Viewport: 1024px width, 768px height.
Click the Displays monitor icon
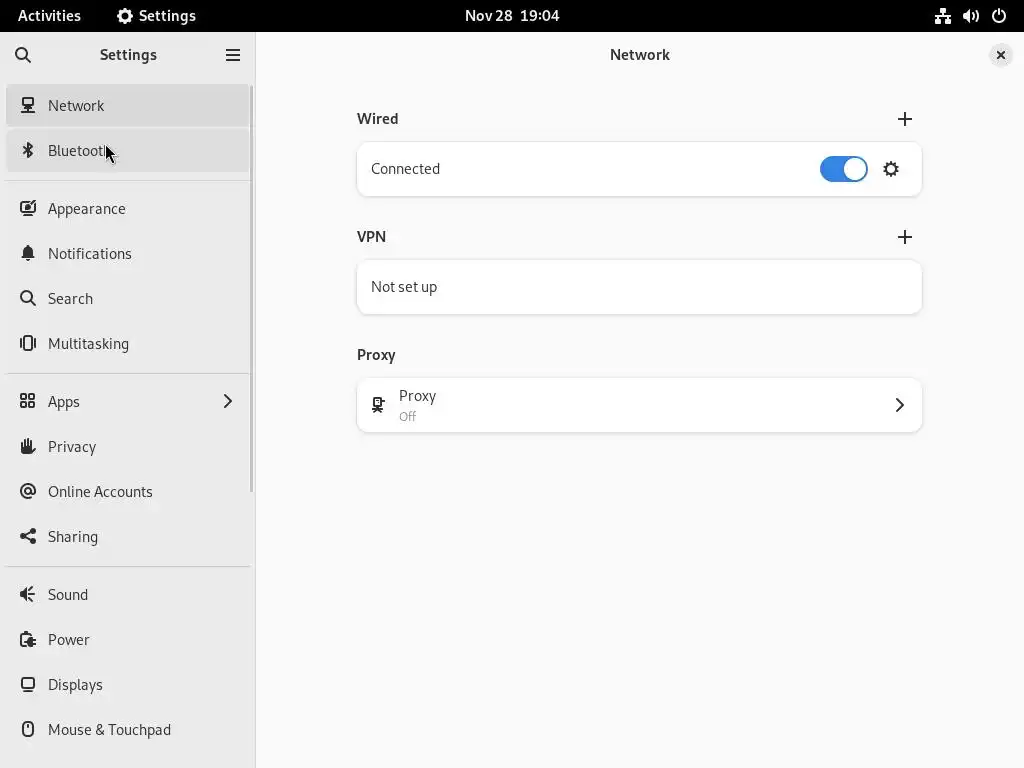(27, 684)
